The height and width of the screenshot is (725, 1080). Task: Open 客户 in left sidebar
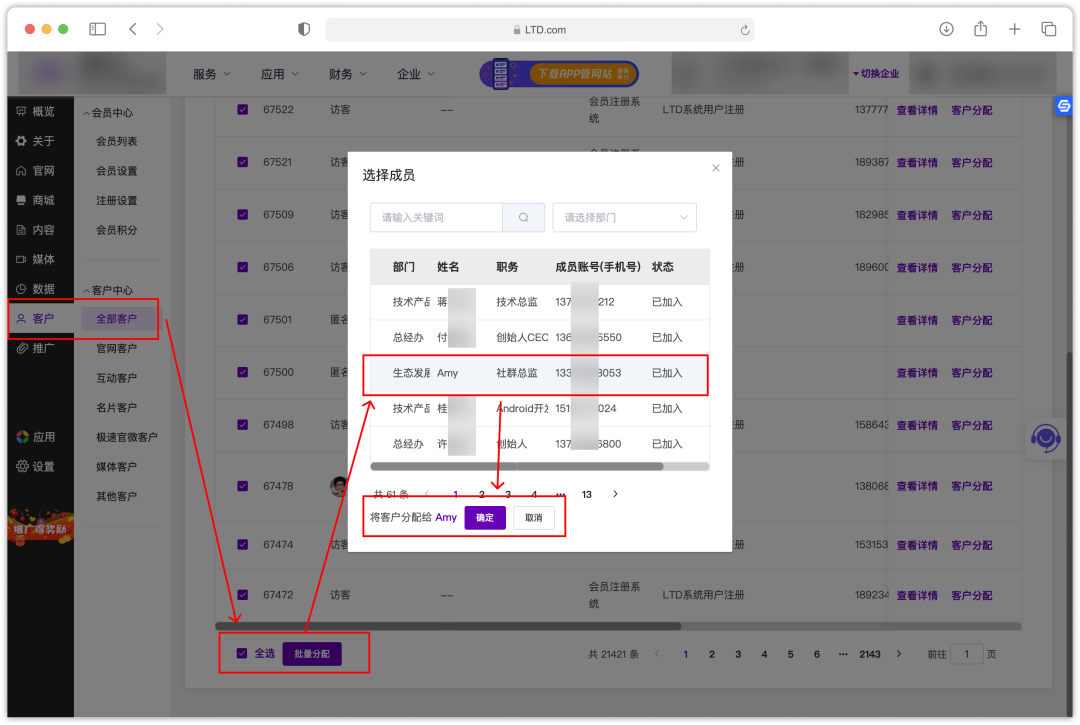[x=36, y=318]
